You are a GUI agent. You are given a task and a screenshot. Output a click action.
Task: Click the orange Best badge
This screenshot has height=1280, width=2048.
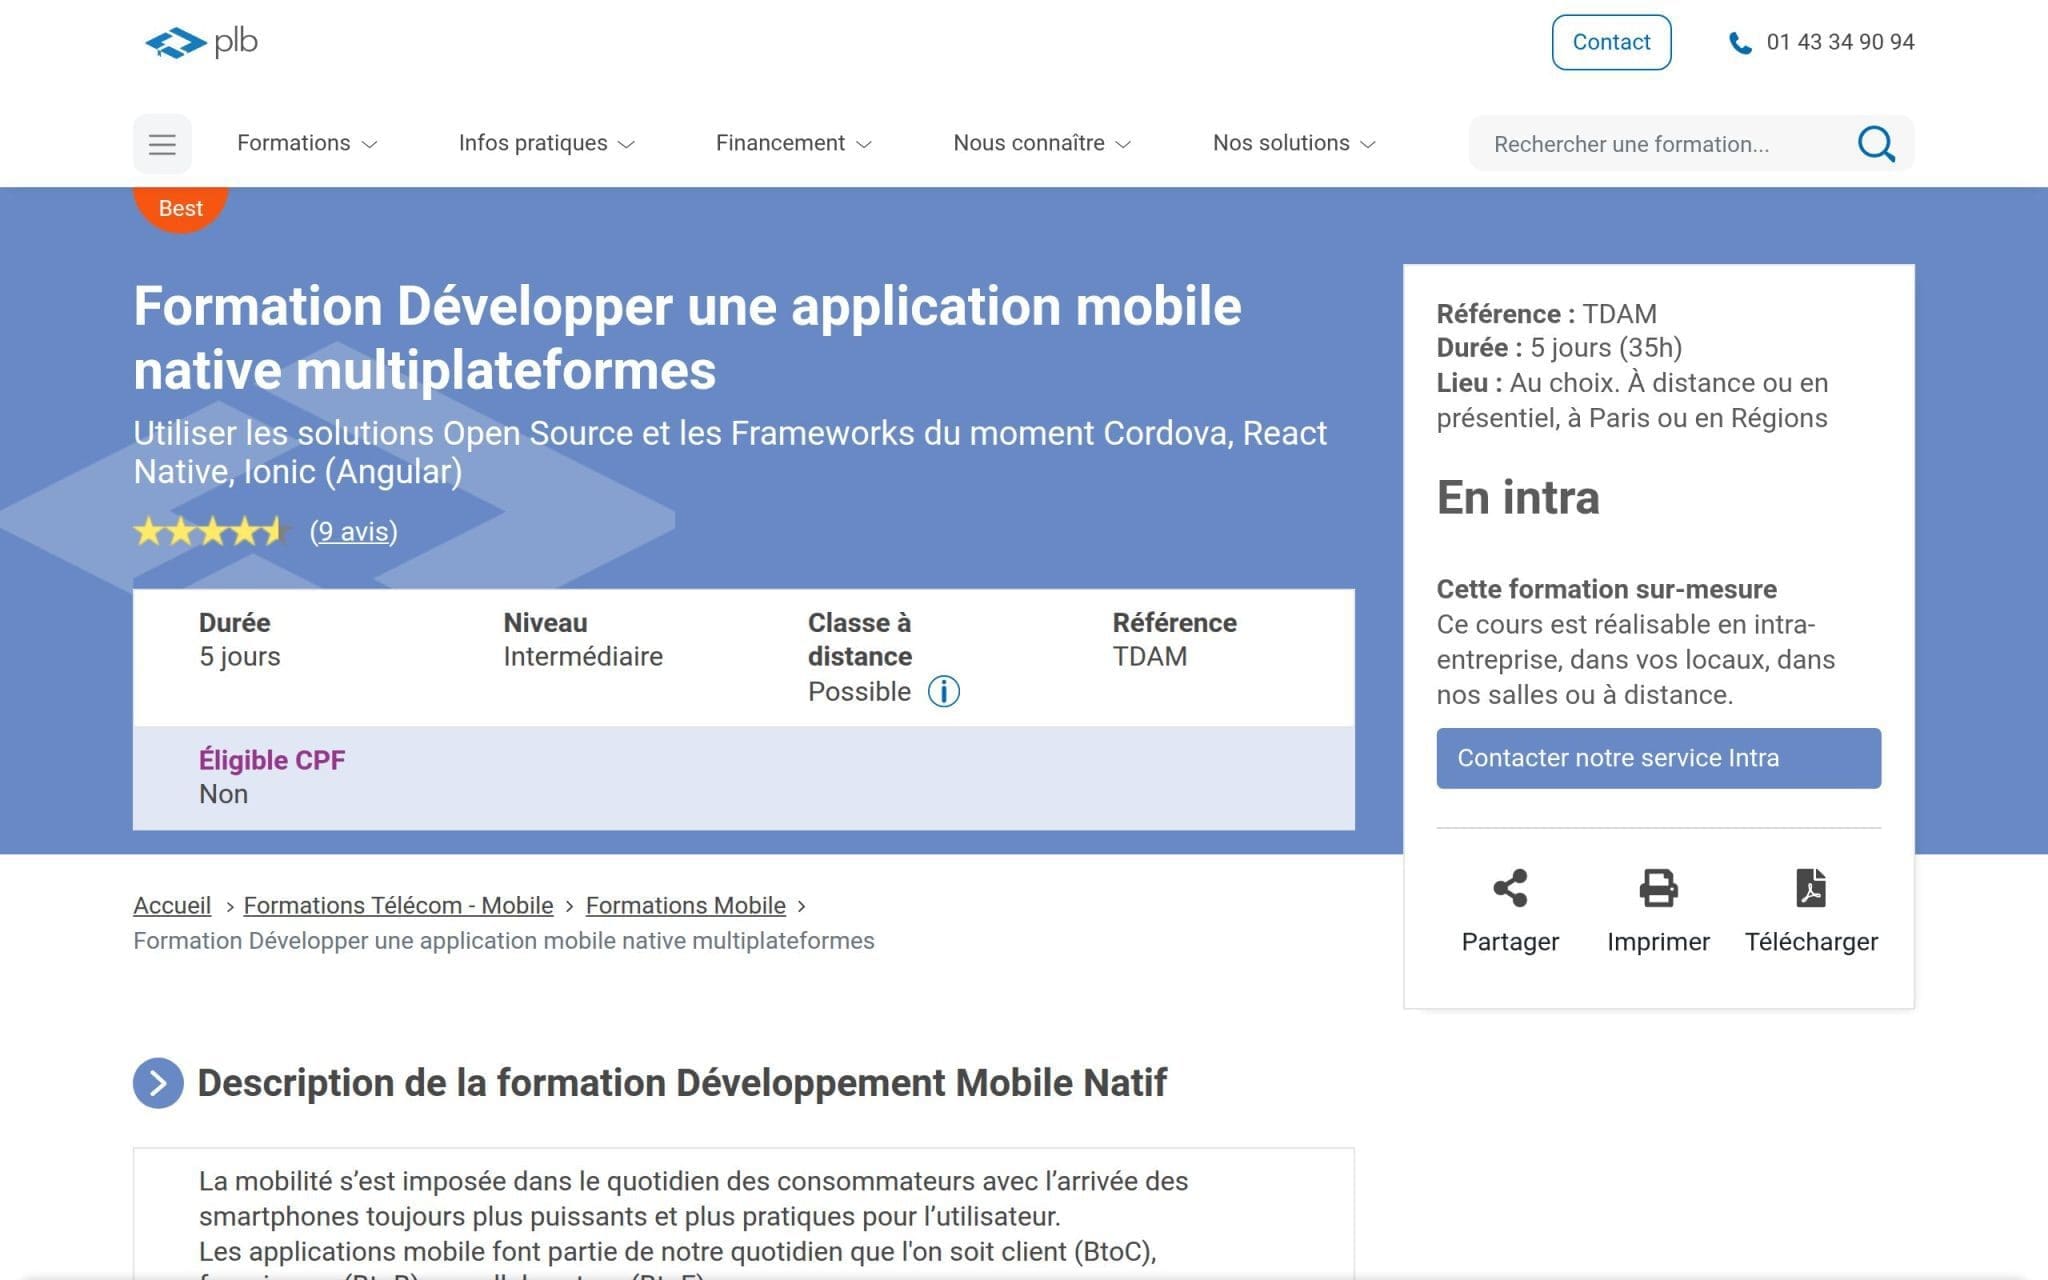point(181,208)
